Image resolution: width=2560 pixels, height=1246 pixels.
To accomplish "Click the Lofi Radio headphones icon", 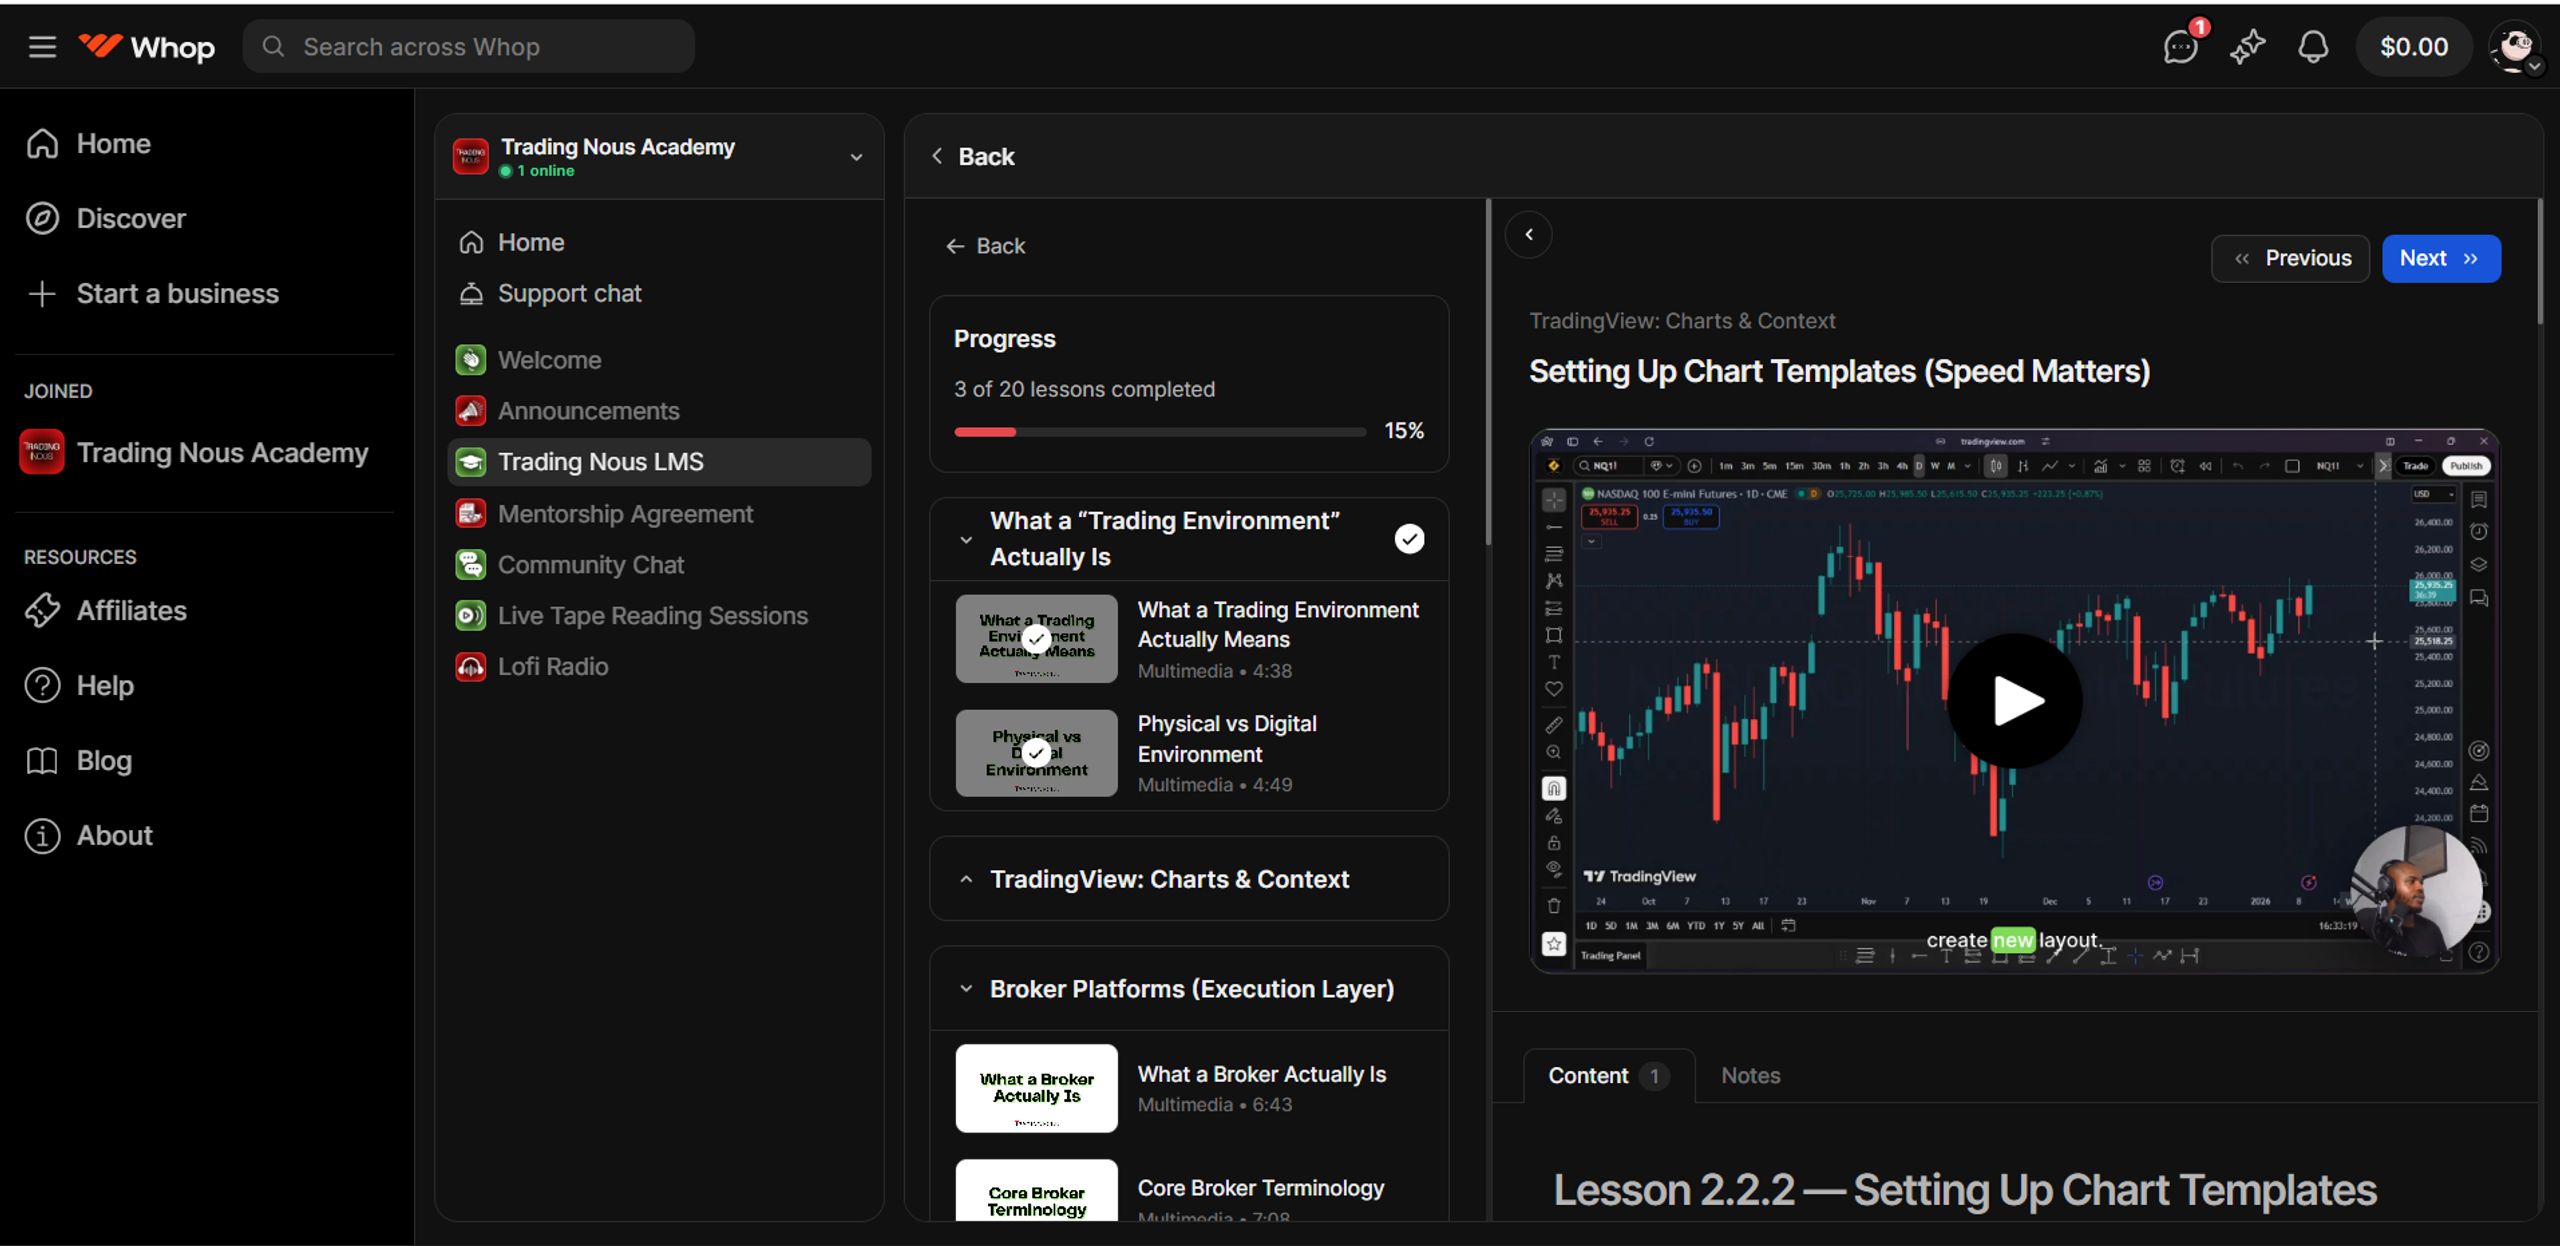I will click(x=471, y=667).
